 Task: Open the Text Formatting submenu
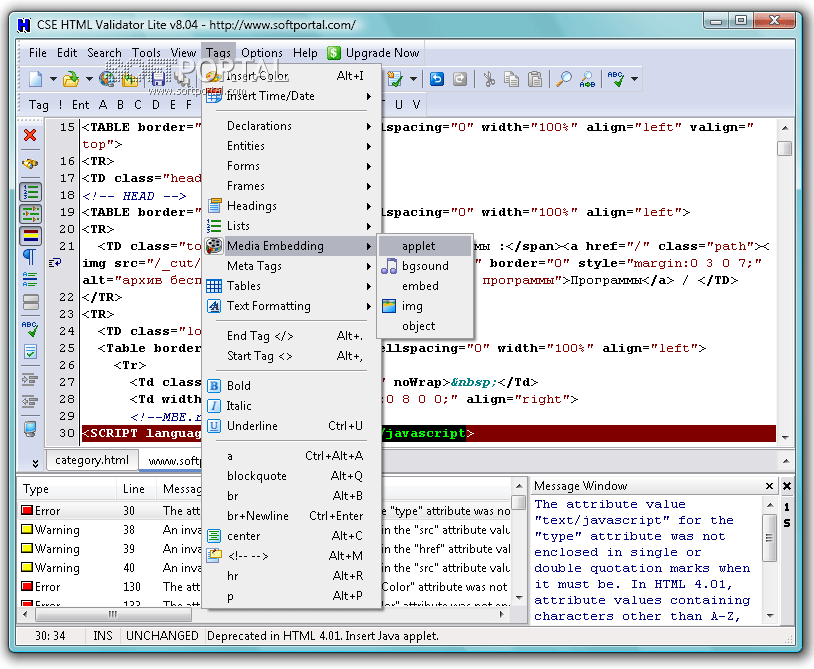point(291,306)
